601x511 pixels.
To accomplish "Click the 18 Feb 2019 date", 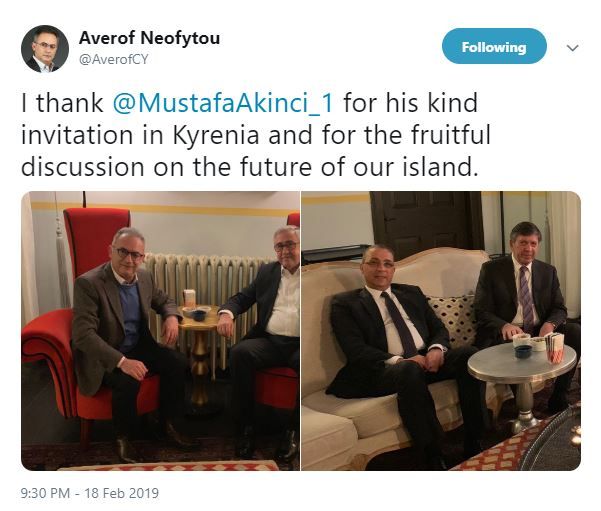I will [122, 493].
